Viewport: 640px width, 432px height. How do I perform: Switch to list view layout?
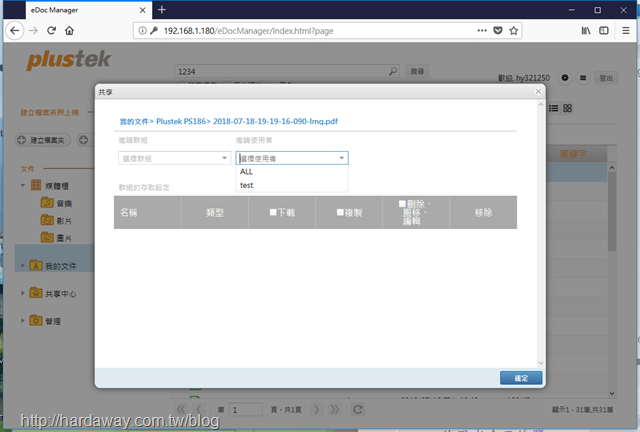[x=553, y=108]
